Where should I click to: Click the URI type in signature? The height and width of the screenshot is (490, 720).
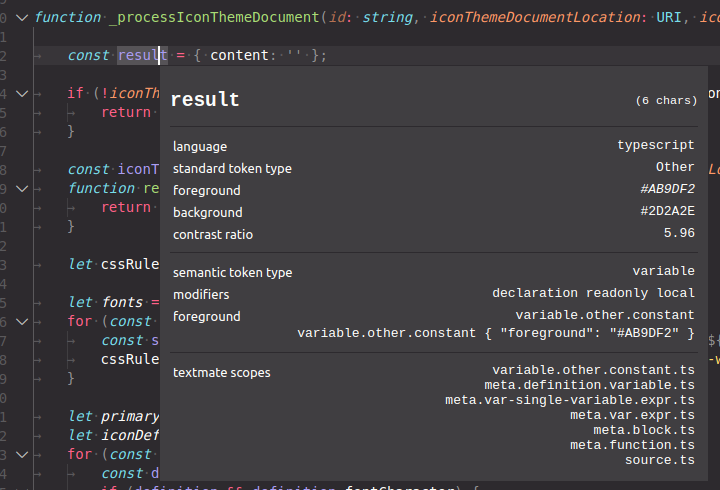668,17
